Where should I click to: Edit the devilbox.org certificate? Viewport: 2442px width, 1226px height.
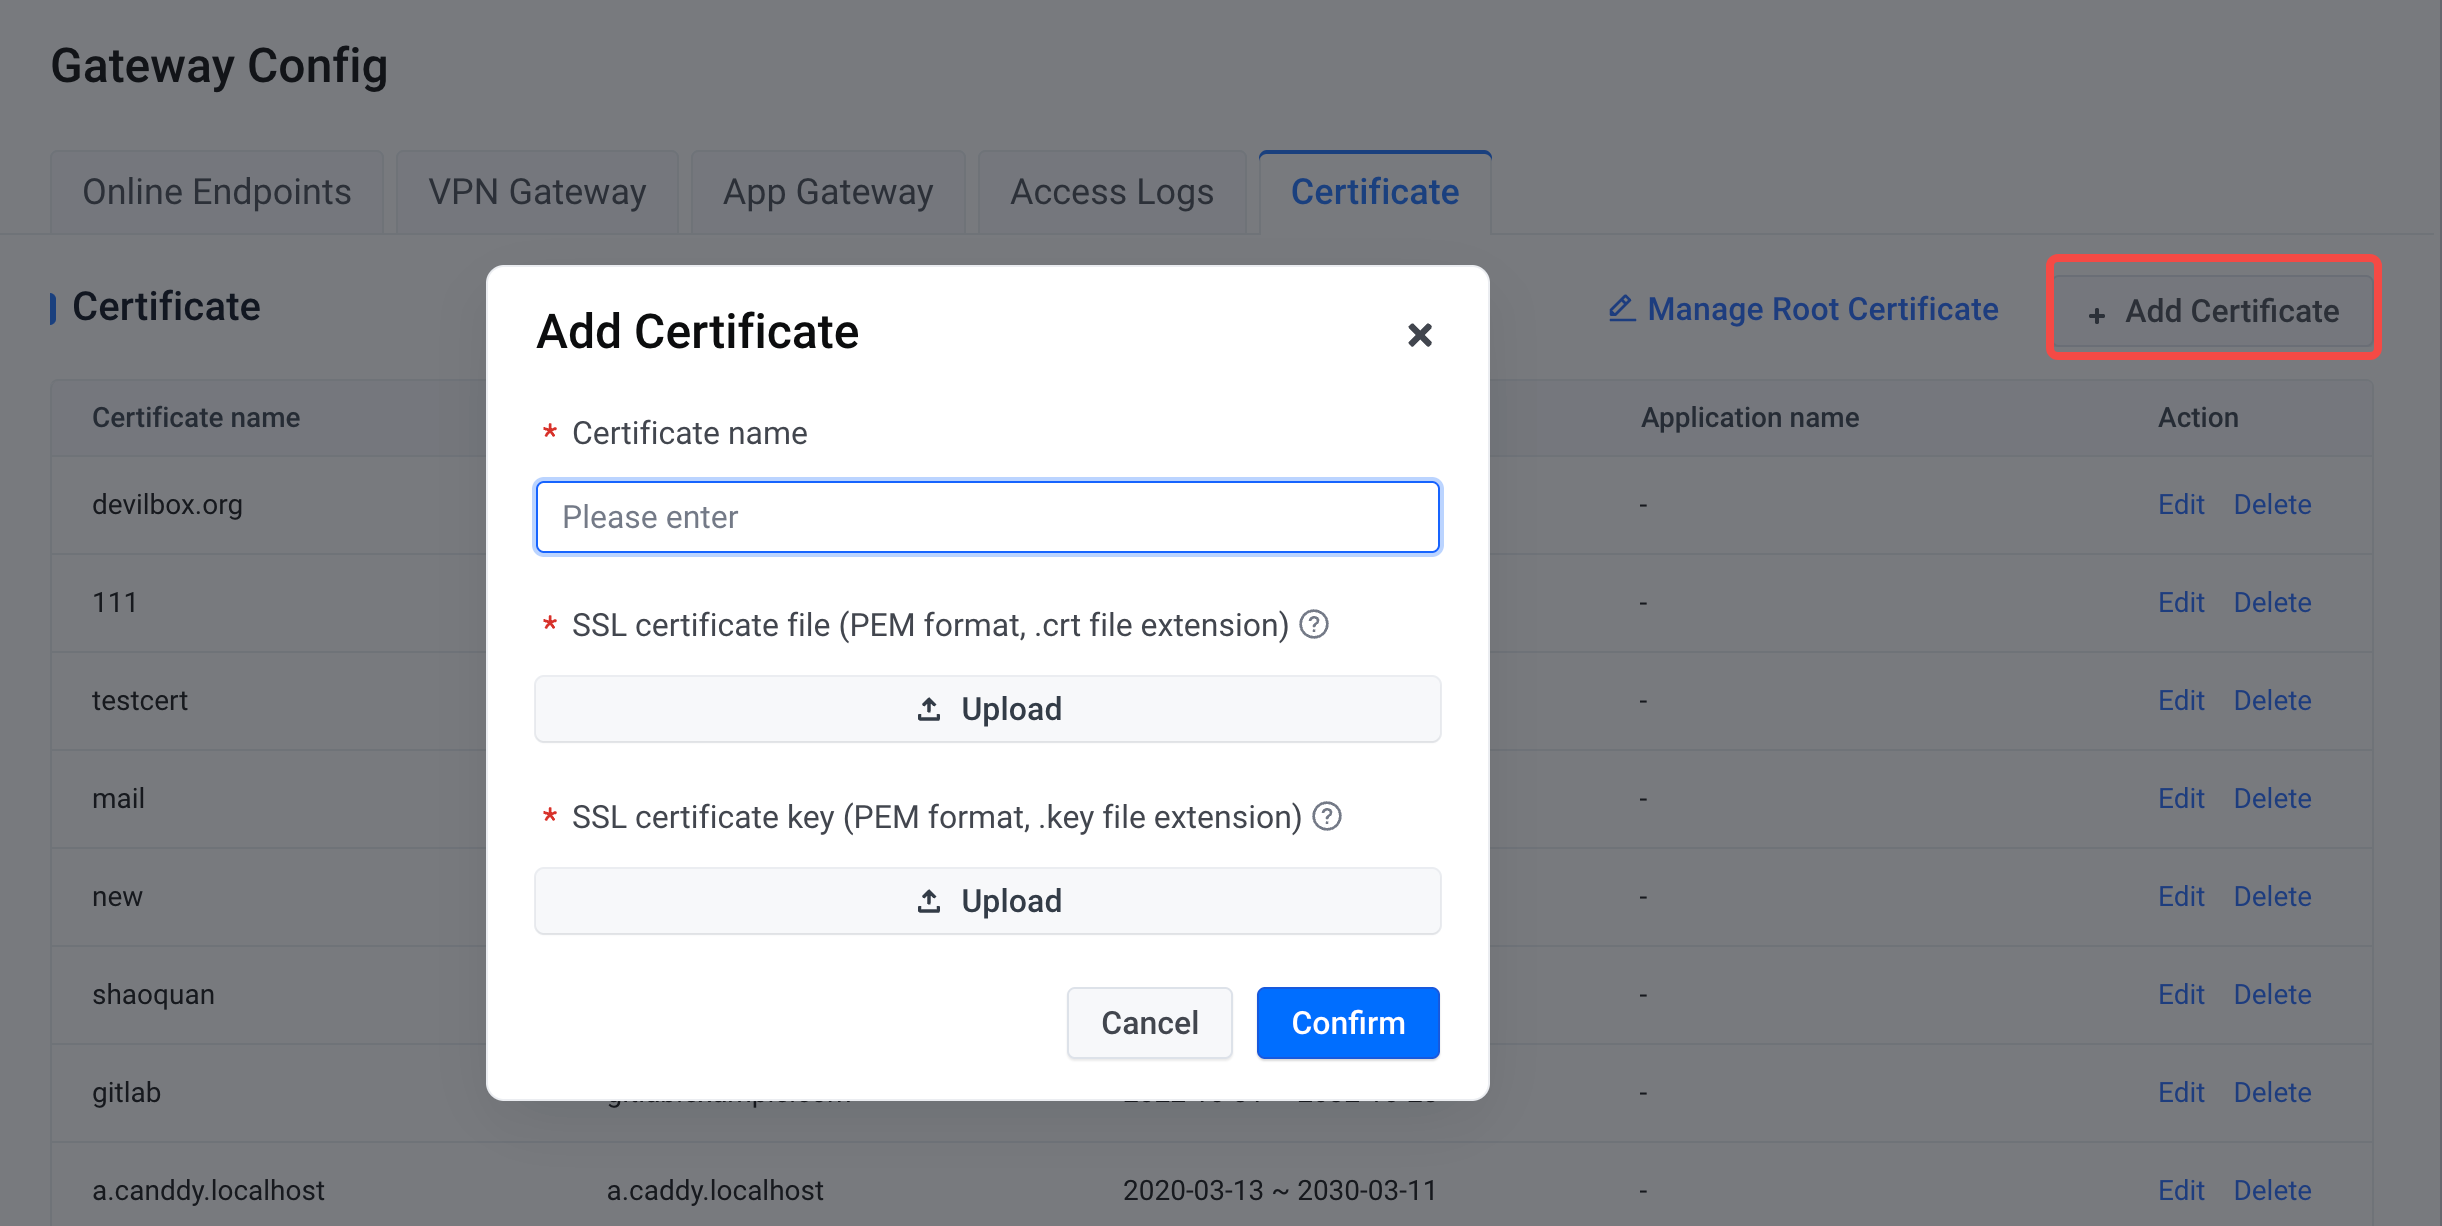pyautogui.click(x=2180, y=504)
